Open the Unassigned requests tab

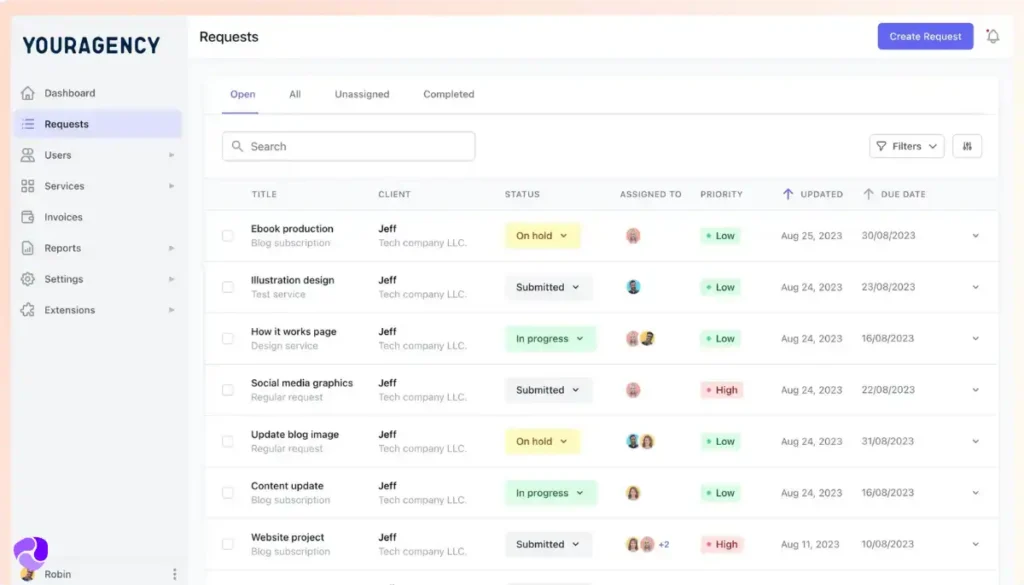361,94
